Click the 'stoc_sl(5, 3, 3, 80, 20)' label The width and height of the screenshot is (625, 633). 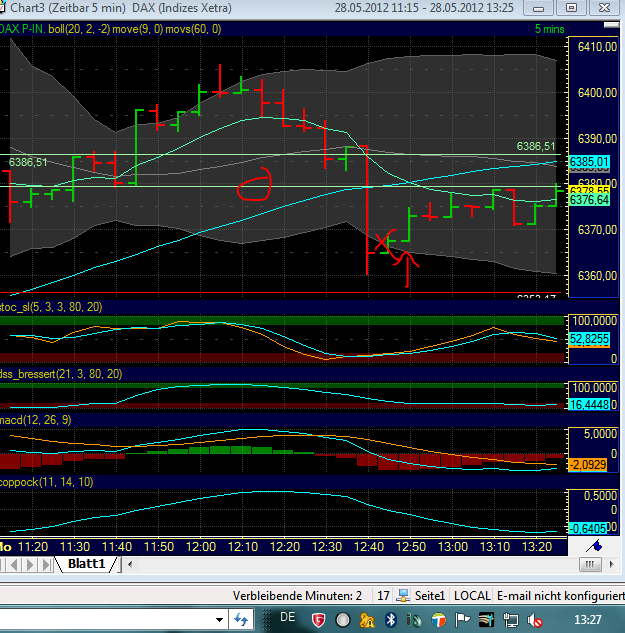(51, 307)
